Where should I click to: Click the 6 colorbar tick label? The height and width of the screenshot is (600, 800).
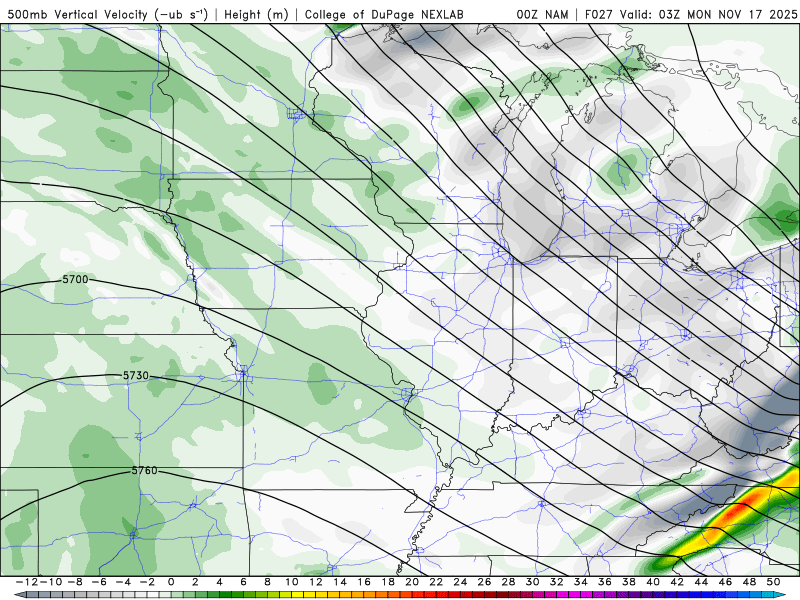[x=243, y=582]
